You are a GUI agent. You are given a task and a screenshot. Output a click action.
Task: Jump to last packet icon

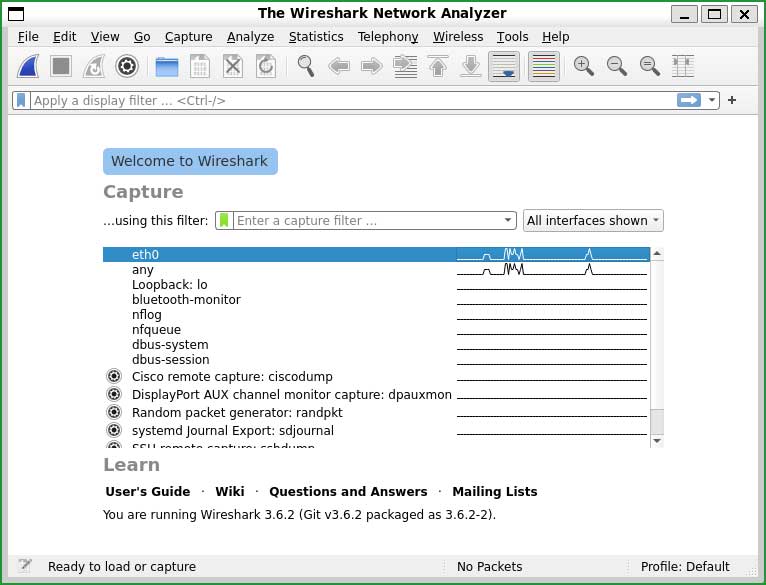click(471, 66)
